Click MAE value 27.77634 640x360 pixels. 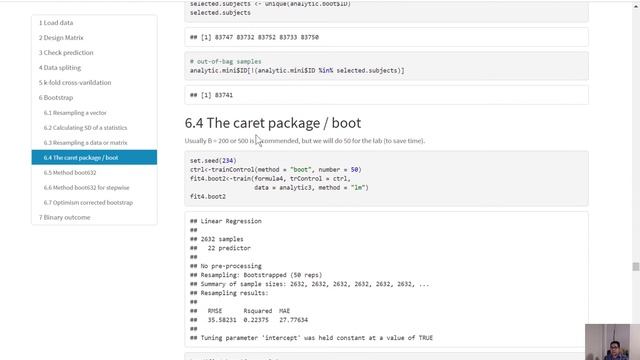[293, 320]
